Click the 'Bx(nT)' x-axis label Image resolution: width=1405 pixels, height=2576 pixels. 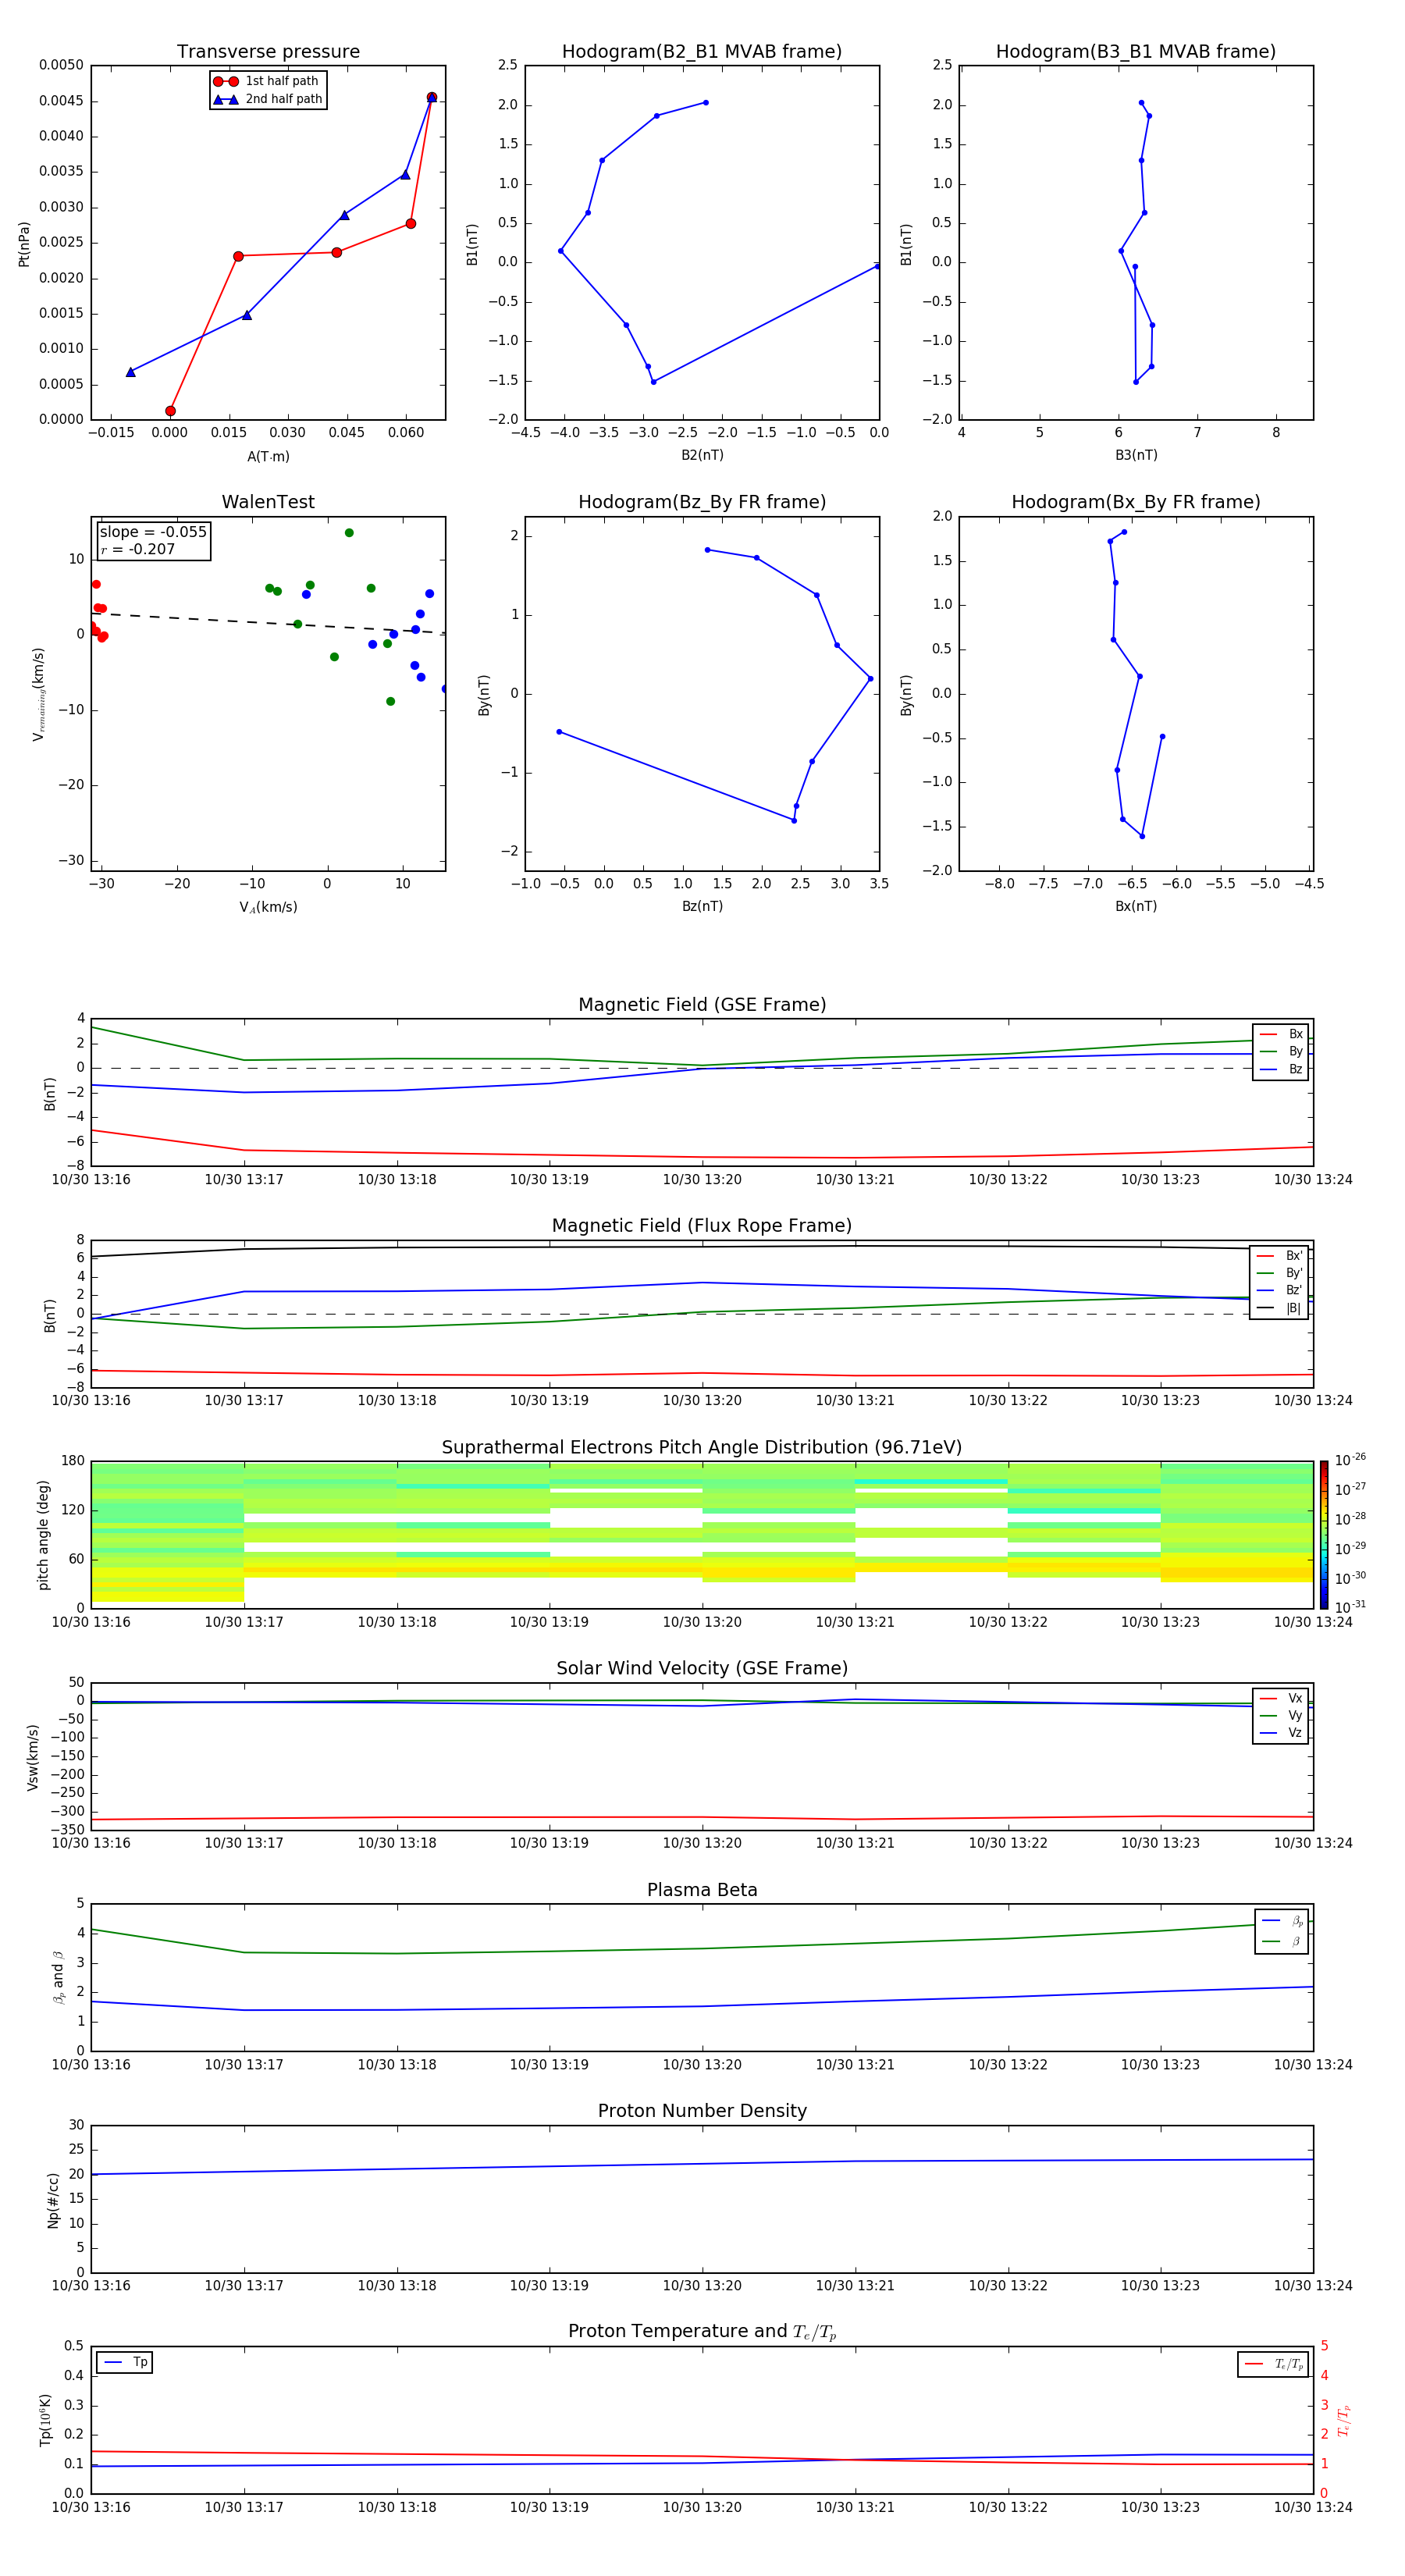(1136, 906)
